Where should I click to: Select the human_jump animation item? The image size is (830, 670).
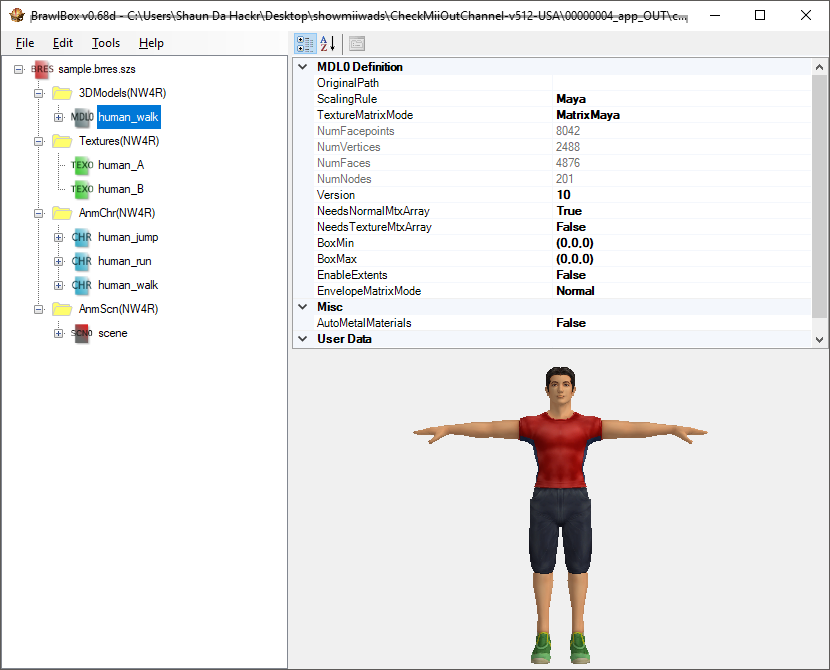[x=128, y=237]
